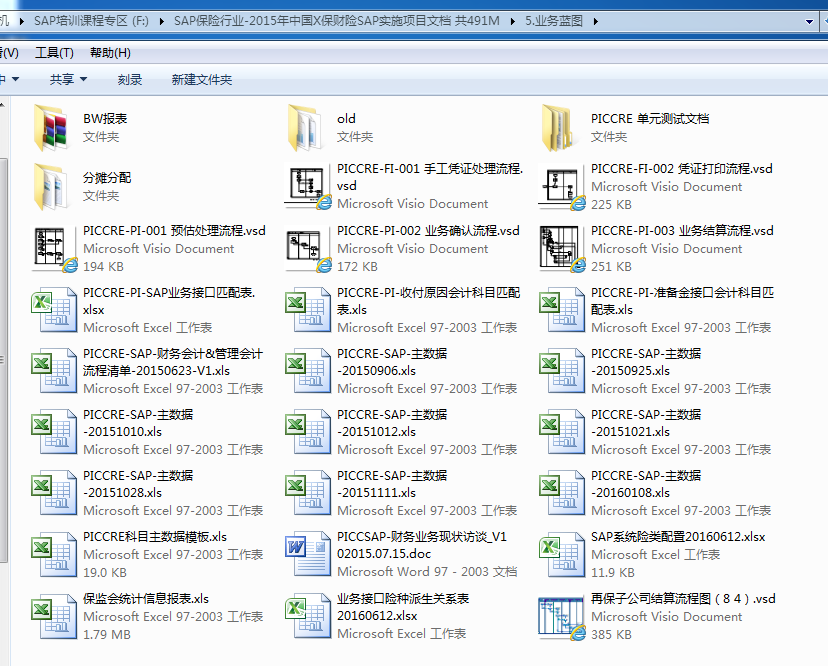Click the navigation pane scroll-up arrow
Screen dimensions: 828x666
3,105
